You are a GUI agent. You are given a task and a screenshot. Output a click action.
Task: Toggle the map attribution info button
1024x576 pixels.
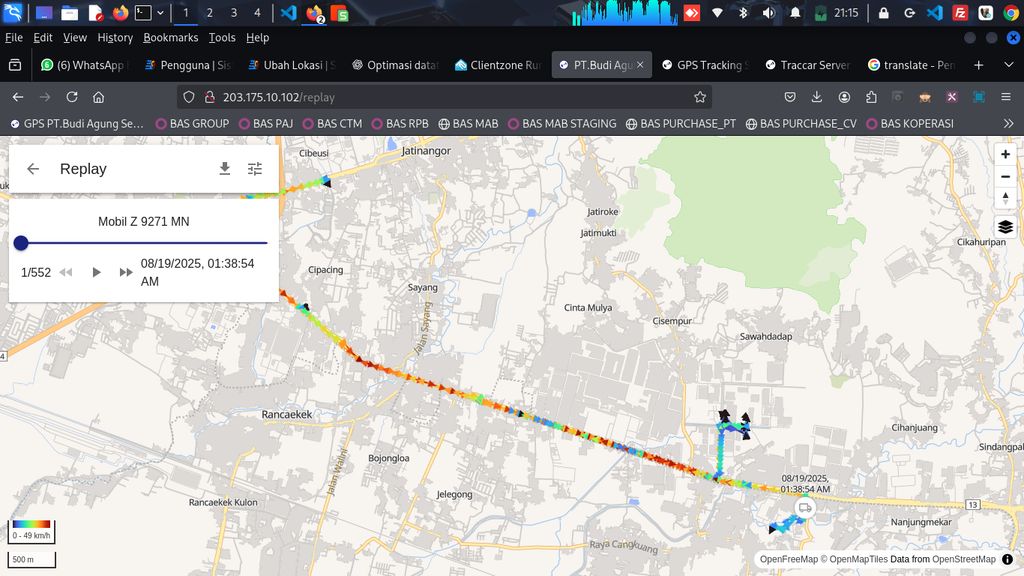pos(1007,559)
